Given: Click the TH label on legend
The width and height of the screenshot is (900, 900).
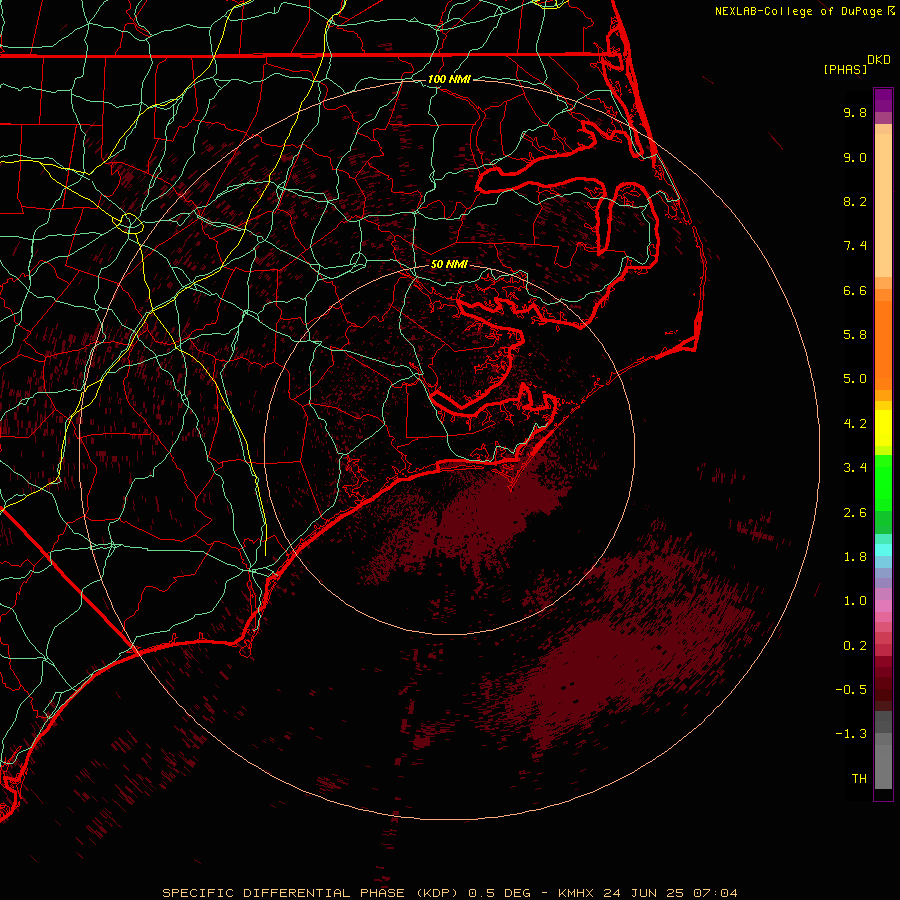Looking at the screenshot, I should coord(859,779).
